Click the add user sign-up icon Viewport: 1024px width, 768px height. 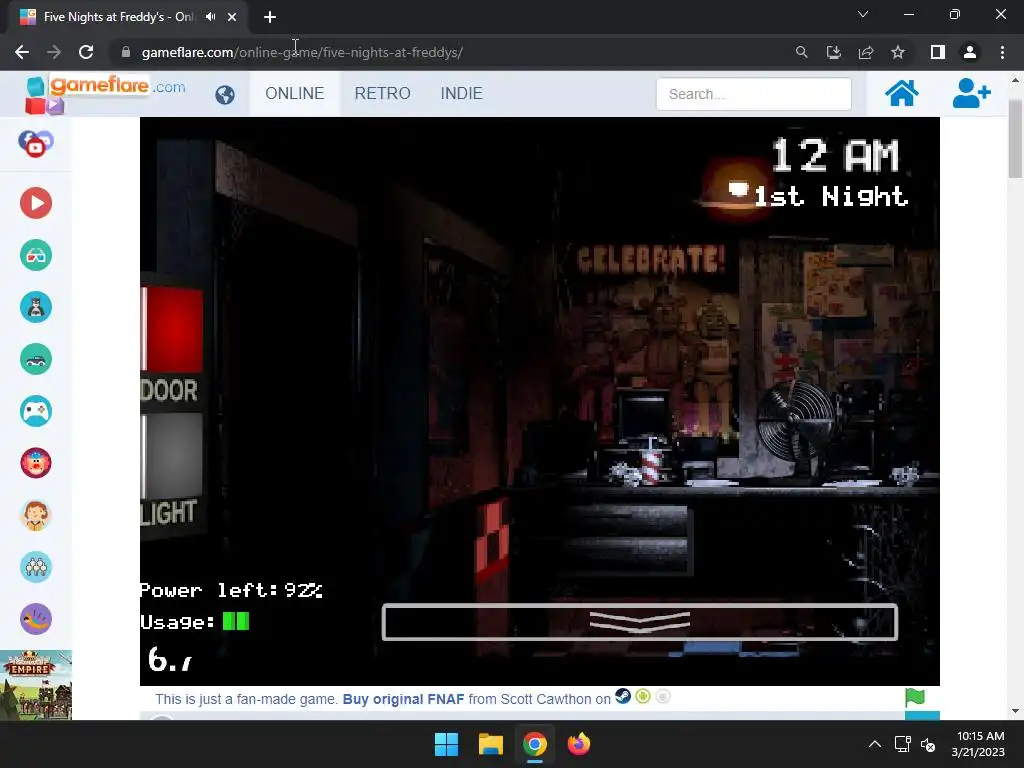point(971,93)
